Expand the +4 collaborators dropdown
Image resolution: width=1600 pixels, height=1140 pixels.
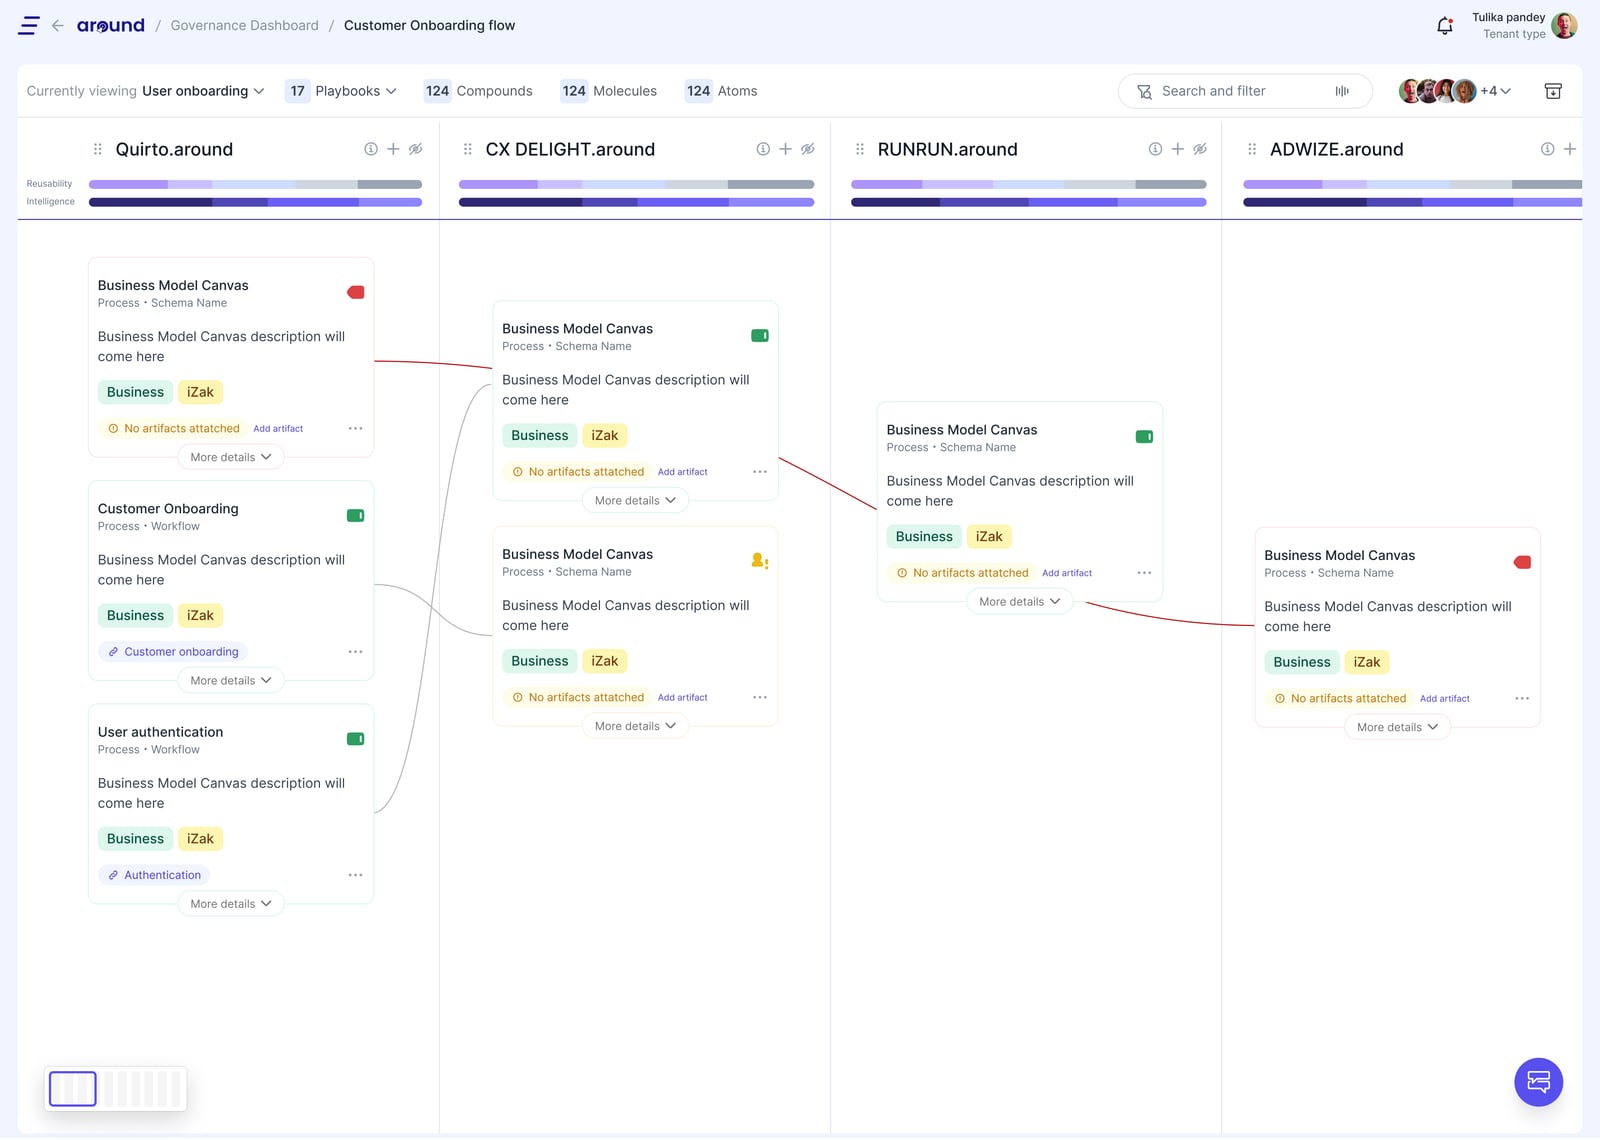coord(1496,91)
